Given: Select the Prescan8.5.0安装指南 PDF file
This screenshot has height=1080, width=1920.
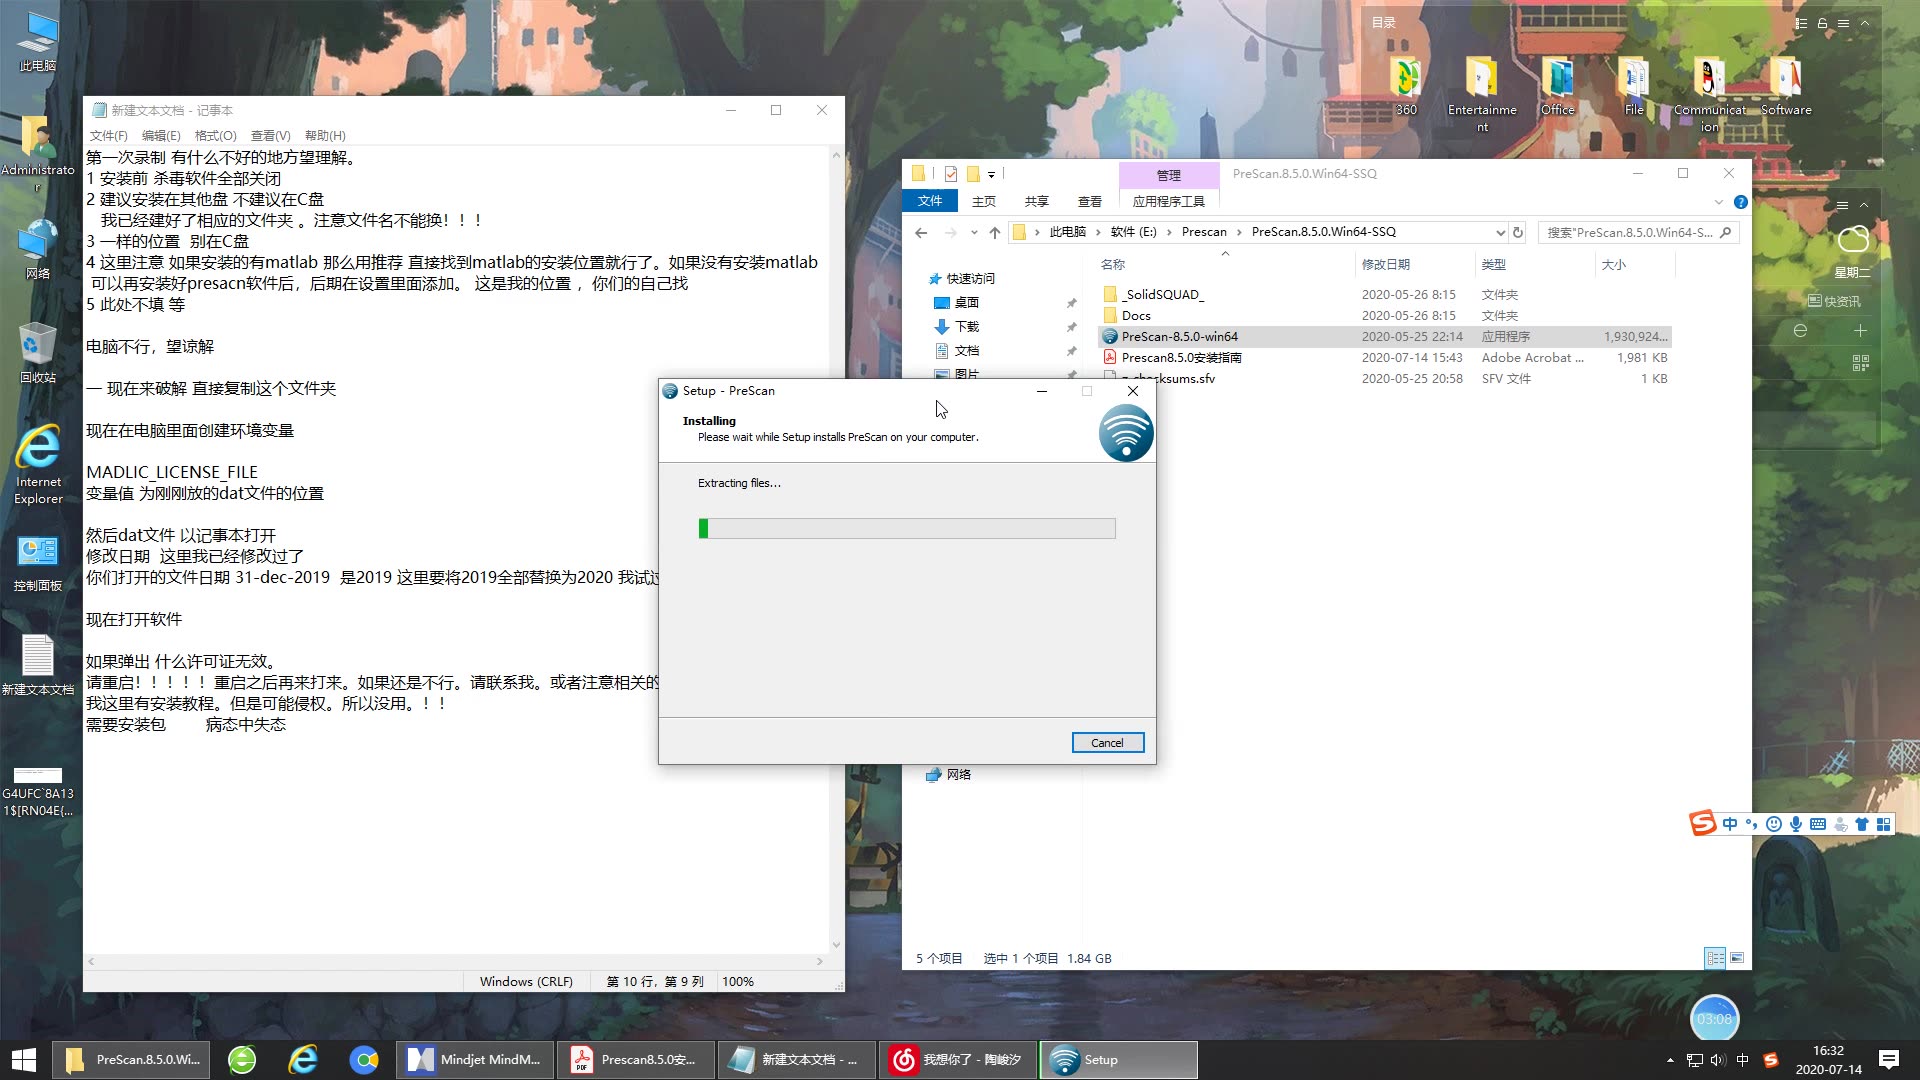Looking at the screenshot, I should pos(1385,358).
